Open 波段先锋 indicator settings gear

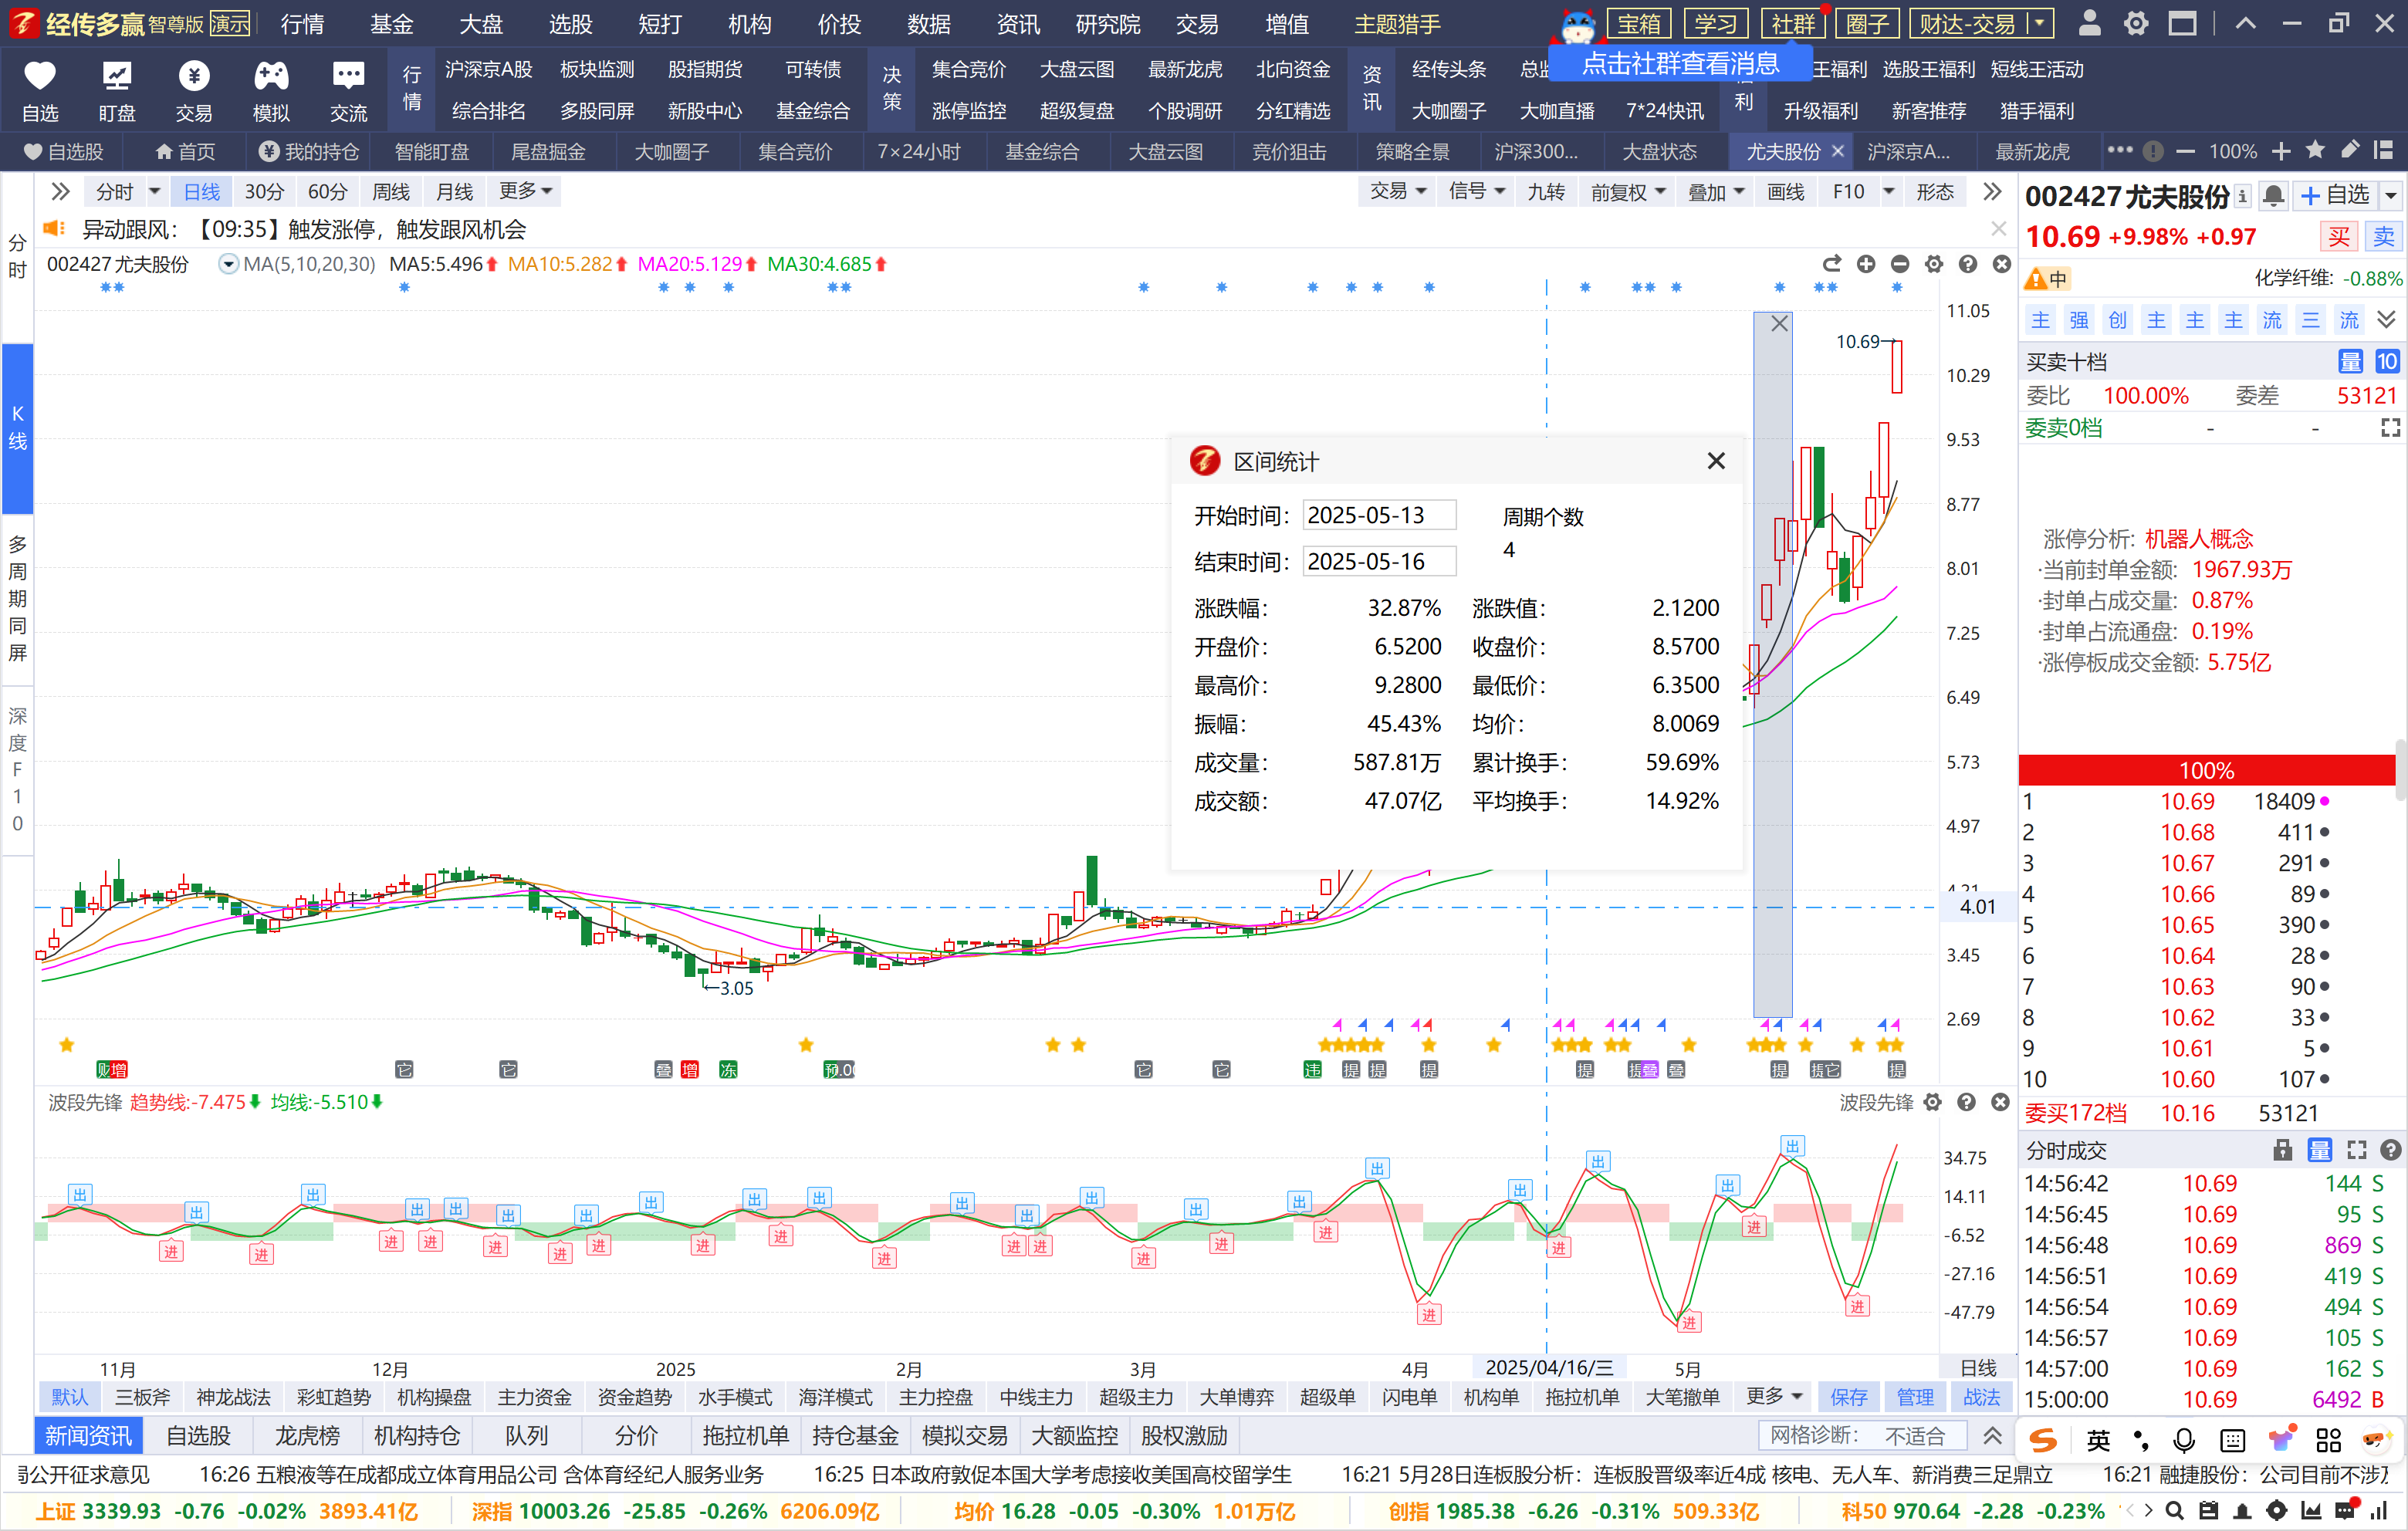(x=1933, y=1102)
